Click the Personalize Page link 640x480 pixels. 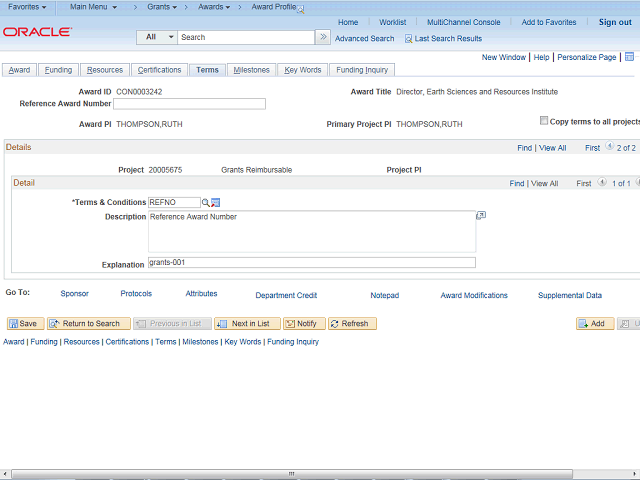[587, 57]
